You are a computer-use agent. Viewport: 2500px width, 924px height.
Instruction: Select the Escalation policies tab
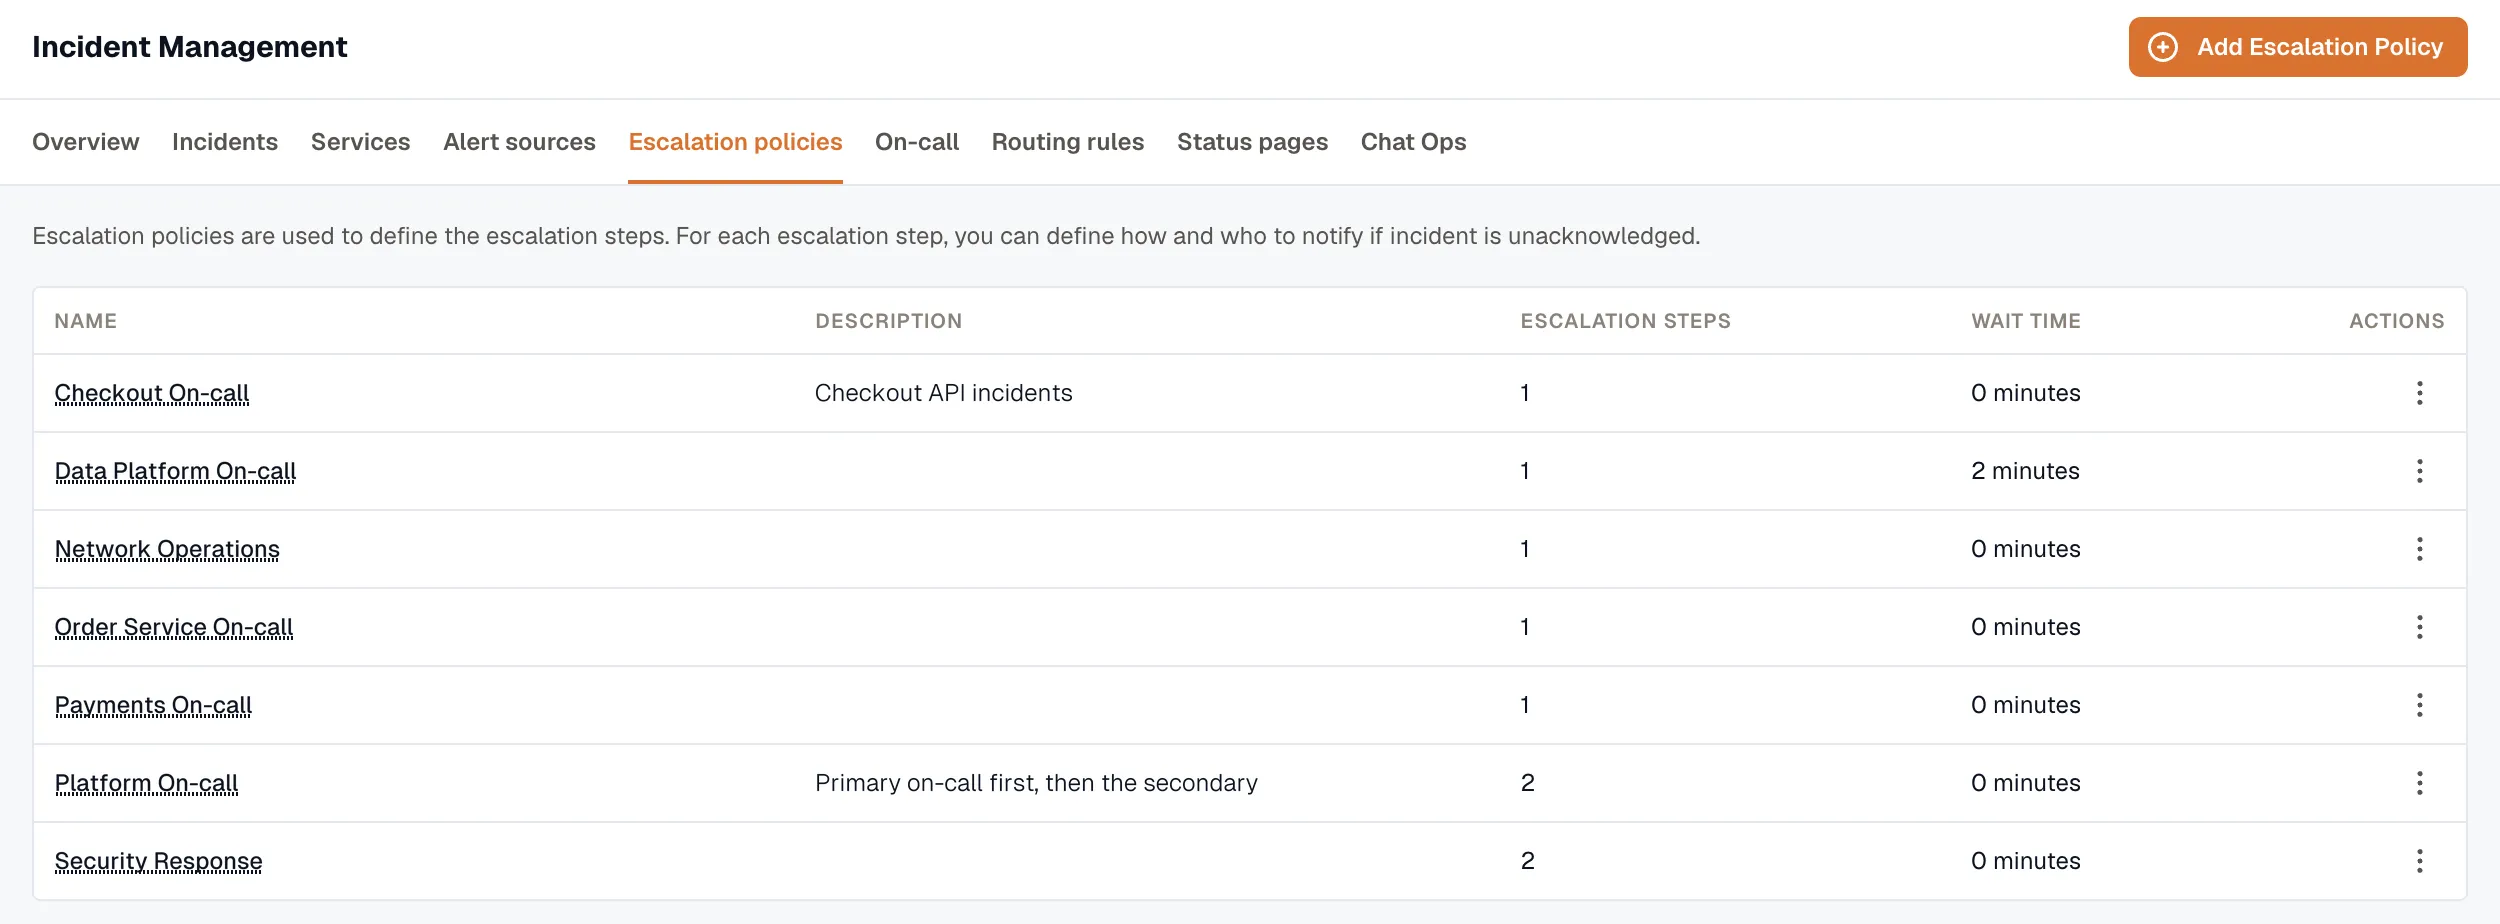pos(735,142)
